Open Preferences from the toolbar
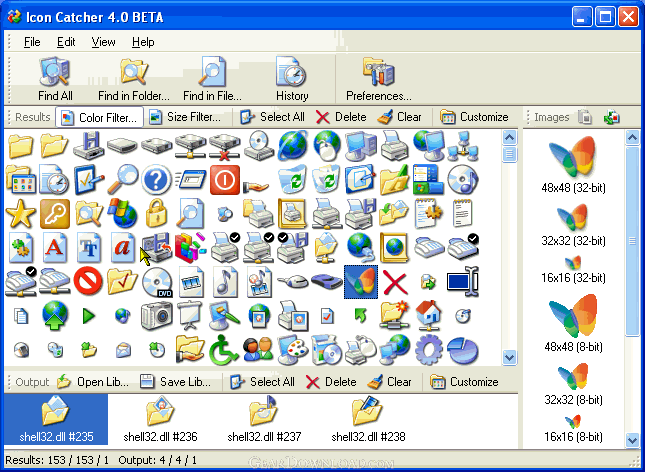 (x=378, y=79)
